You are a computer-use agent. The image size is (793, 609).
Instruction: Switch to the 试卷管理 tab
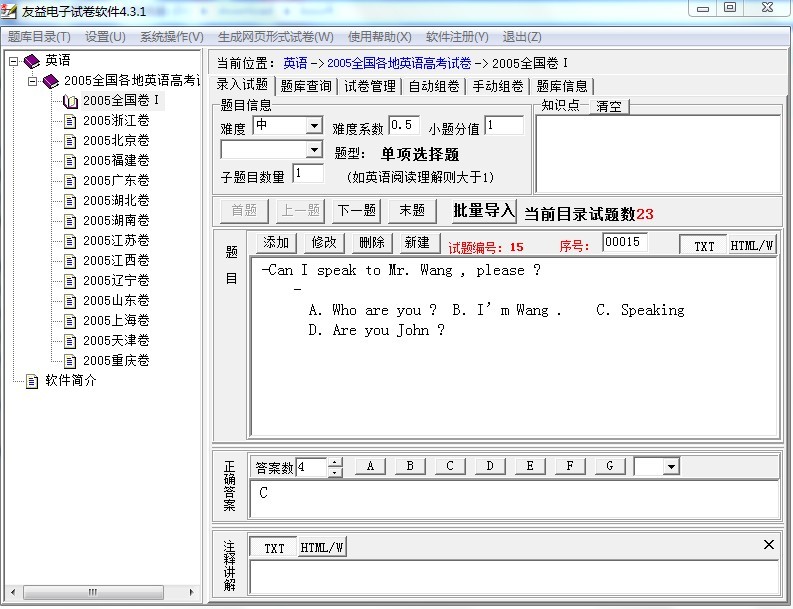[370, 86]
